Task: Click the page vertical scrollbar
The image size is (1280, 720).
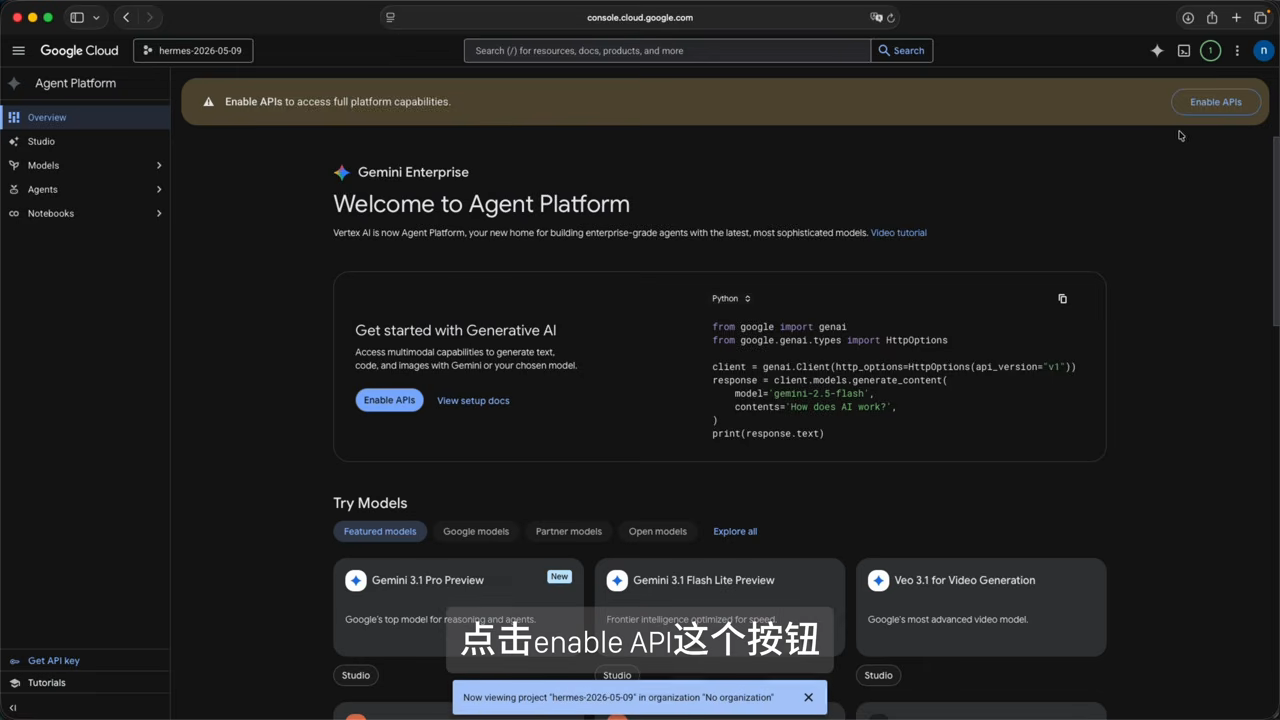Action: coord(1275,230)
